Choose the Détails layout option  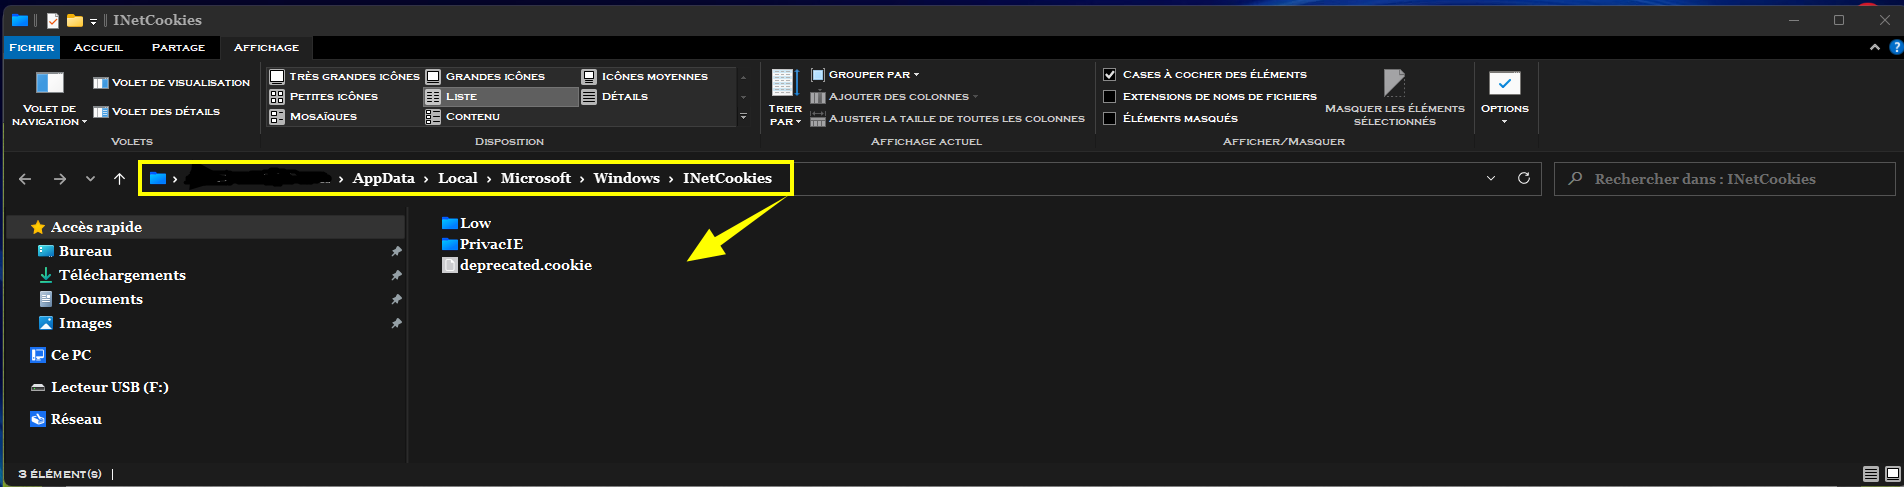coord(615,97)
